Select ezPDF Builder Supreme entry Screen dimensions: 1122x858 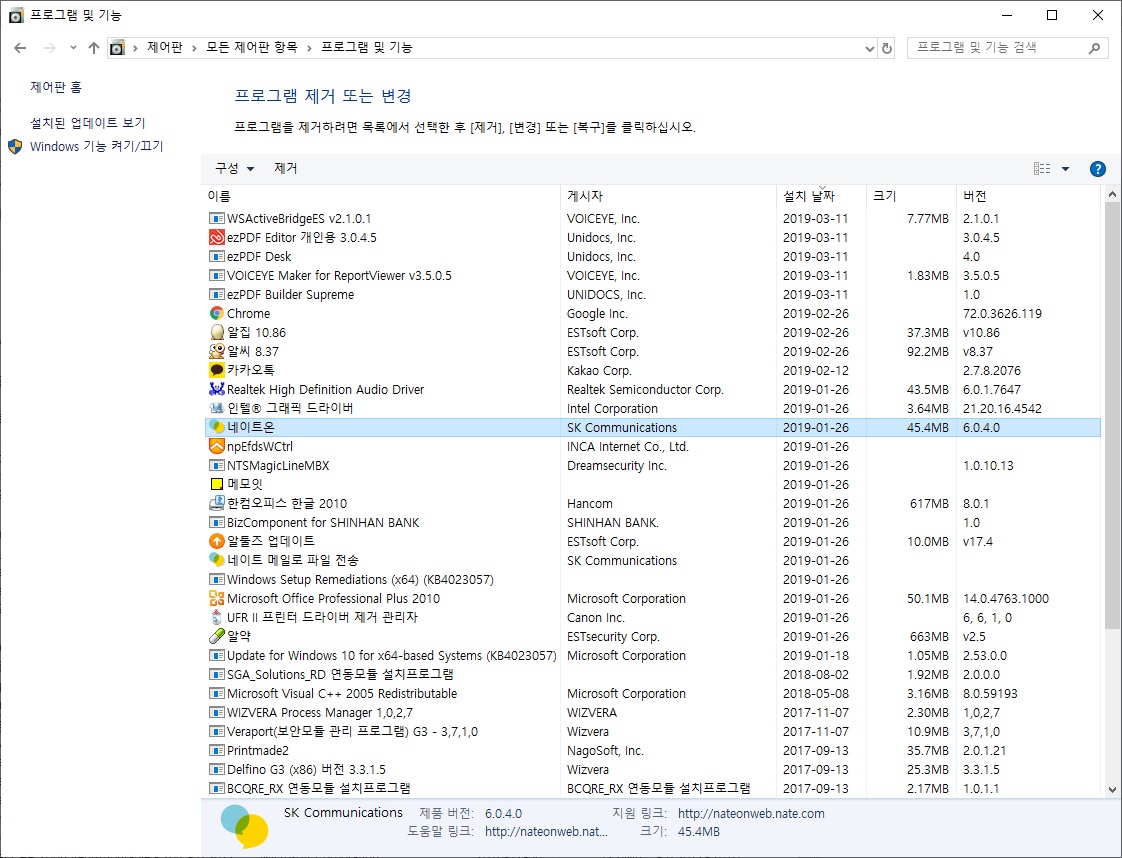(653, 294)
